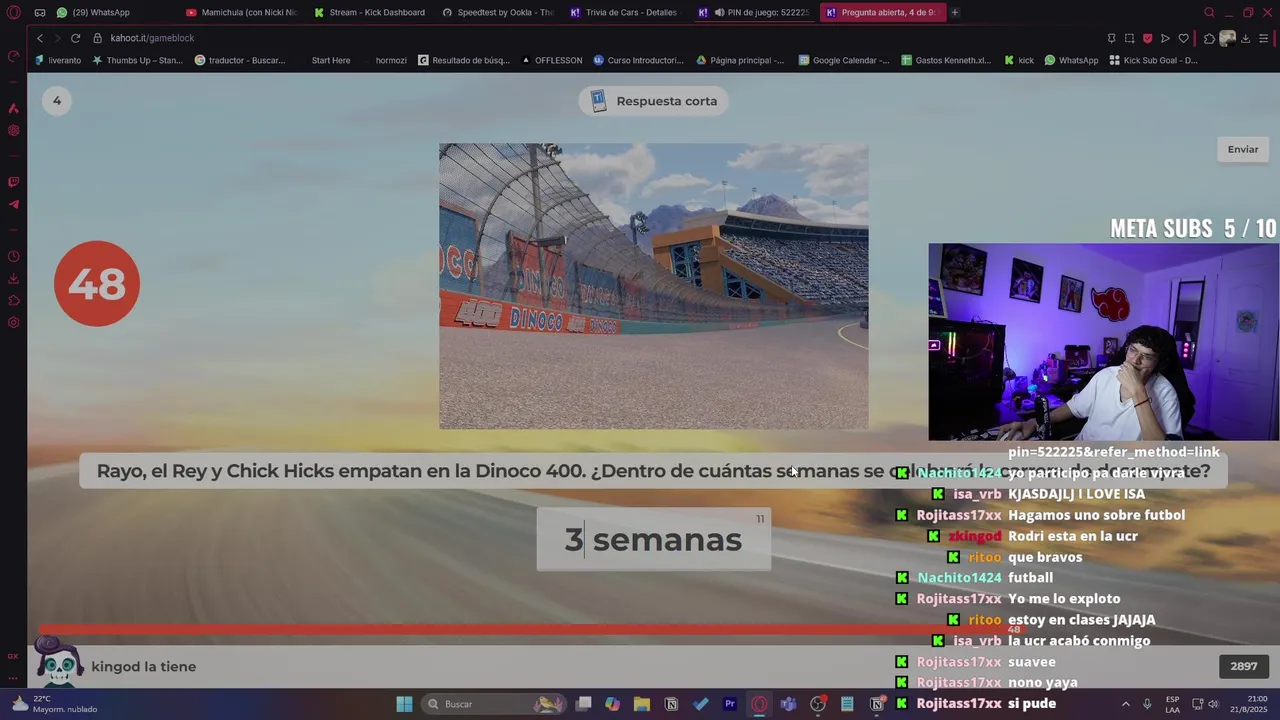Click the Enviar submit button
This screenshot has width=1280, height=720.
[x=1243, y=149]
